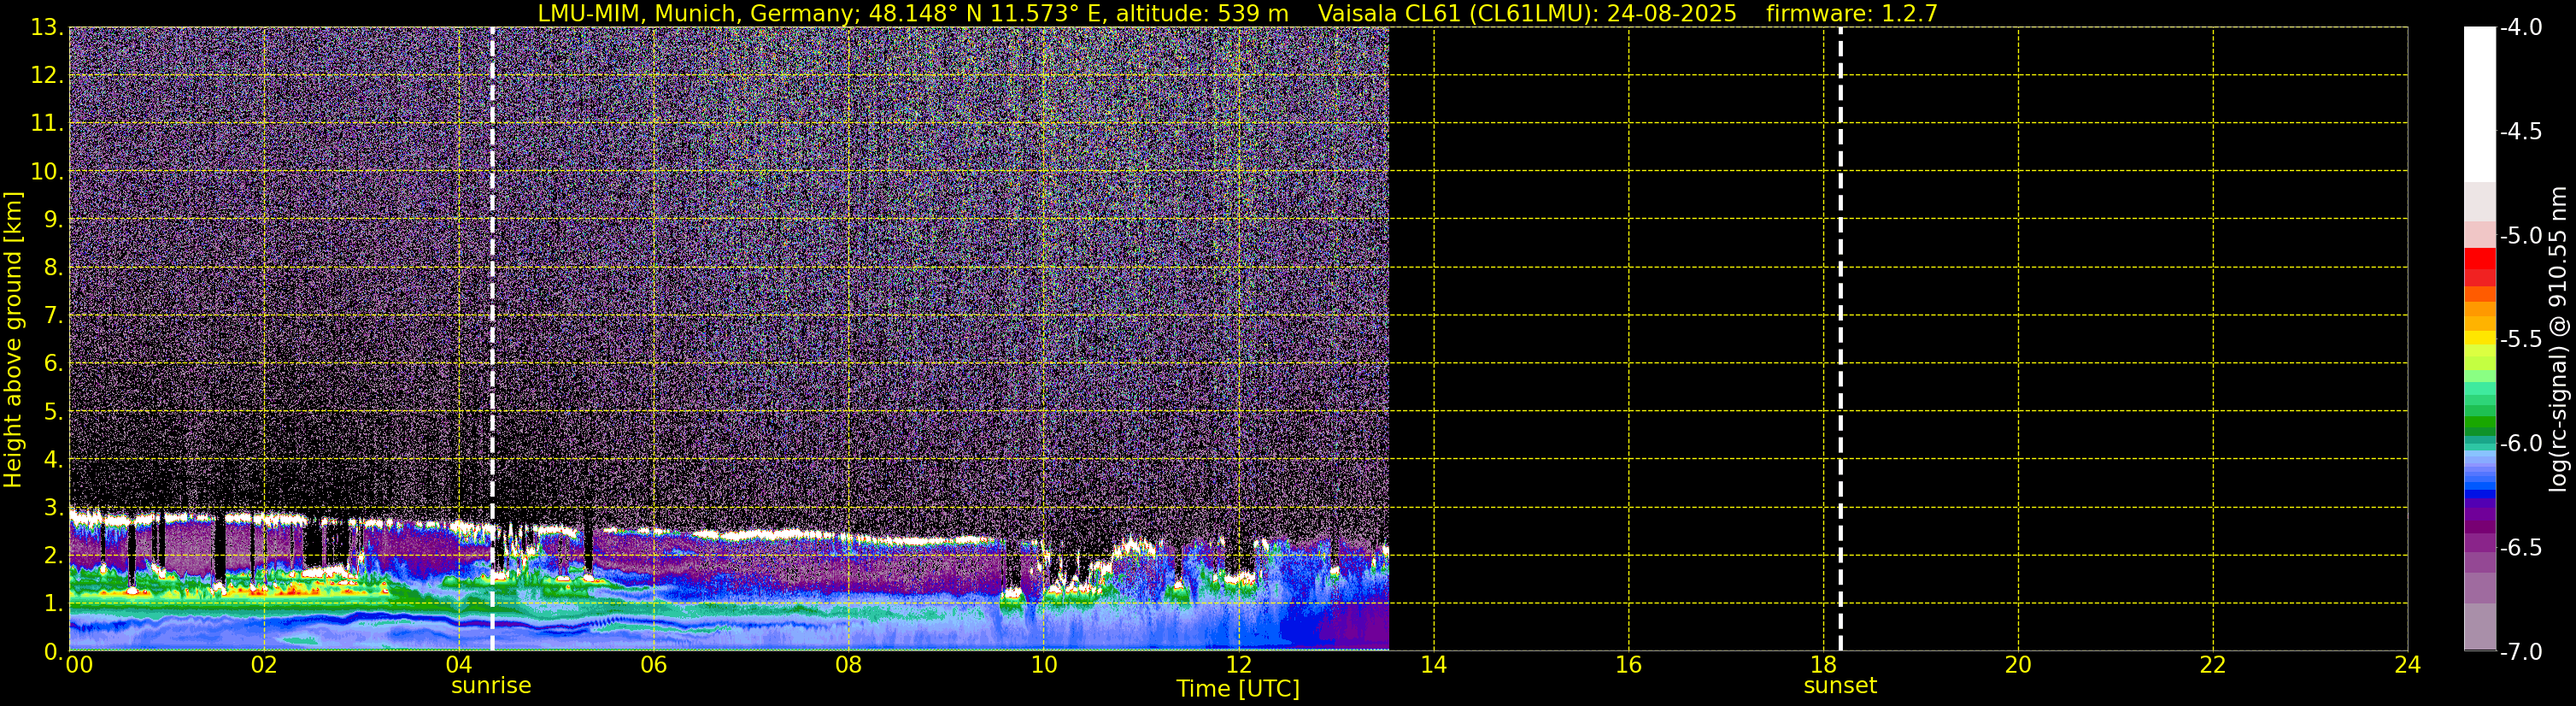2576x706 pixels.
Task: Click the time axis tick label 04
Action: [459, 665]
